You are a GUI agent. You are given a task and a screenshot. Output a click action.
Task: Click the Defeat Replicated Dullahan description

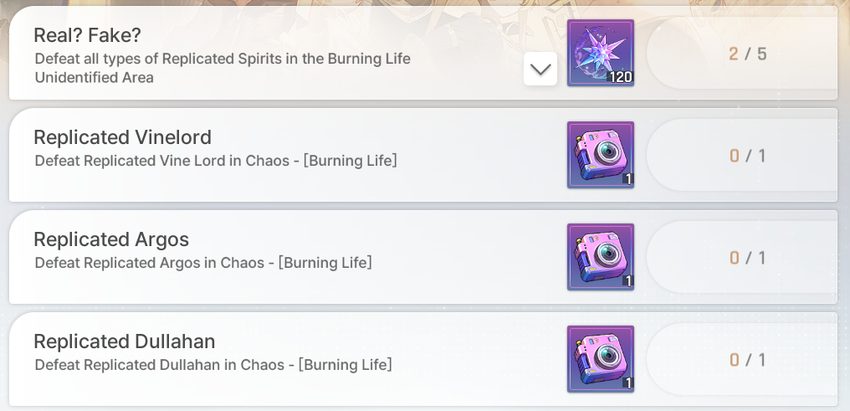coord(213,365)
